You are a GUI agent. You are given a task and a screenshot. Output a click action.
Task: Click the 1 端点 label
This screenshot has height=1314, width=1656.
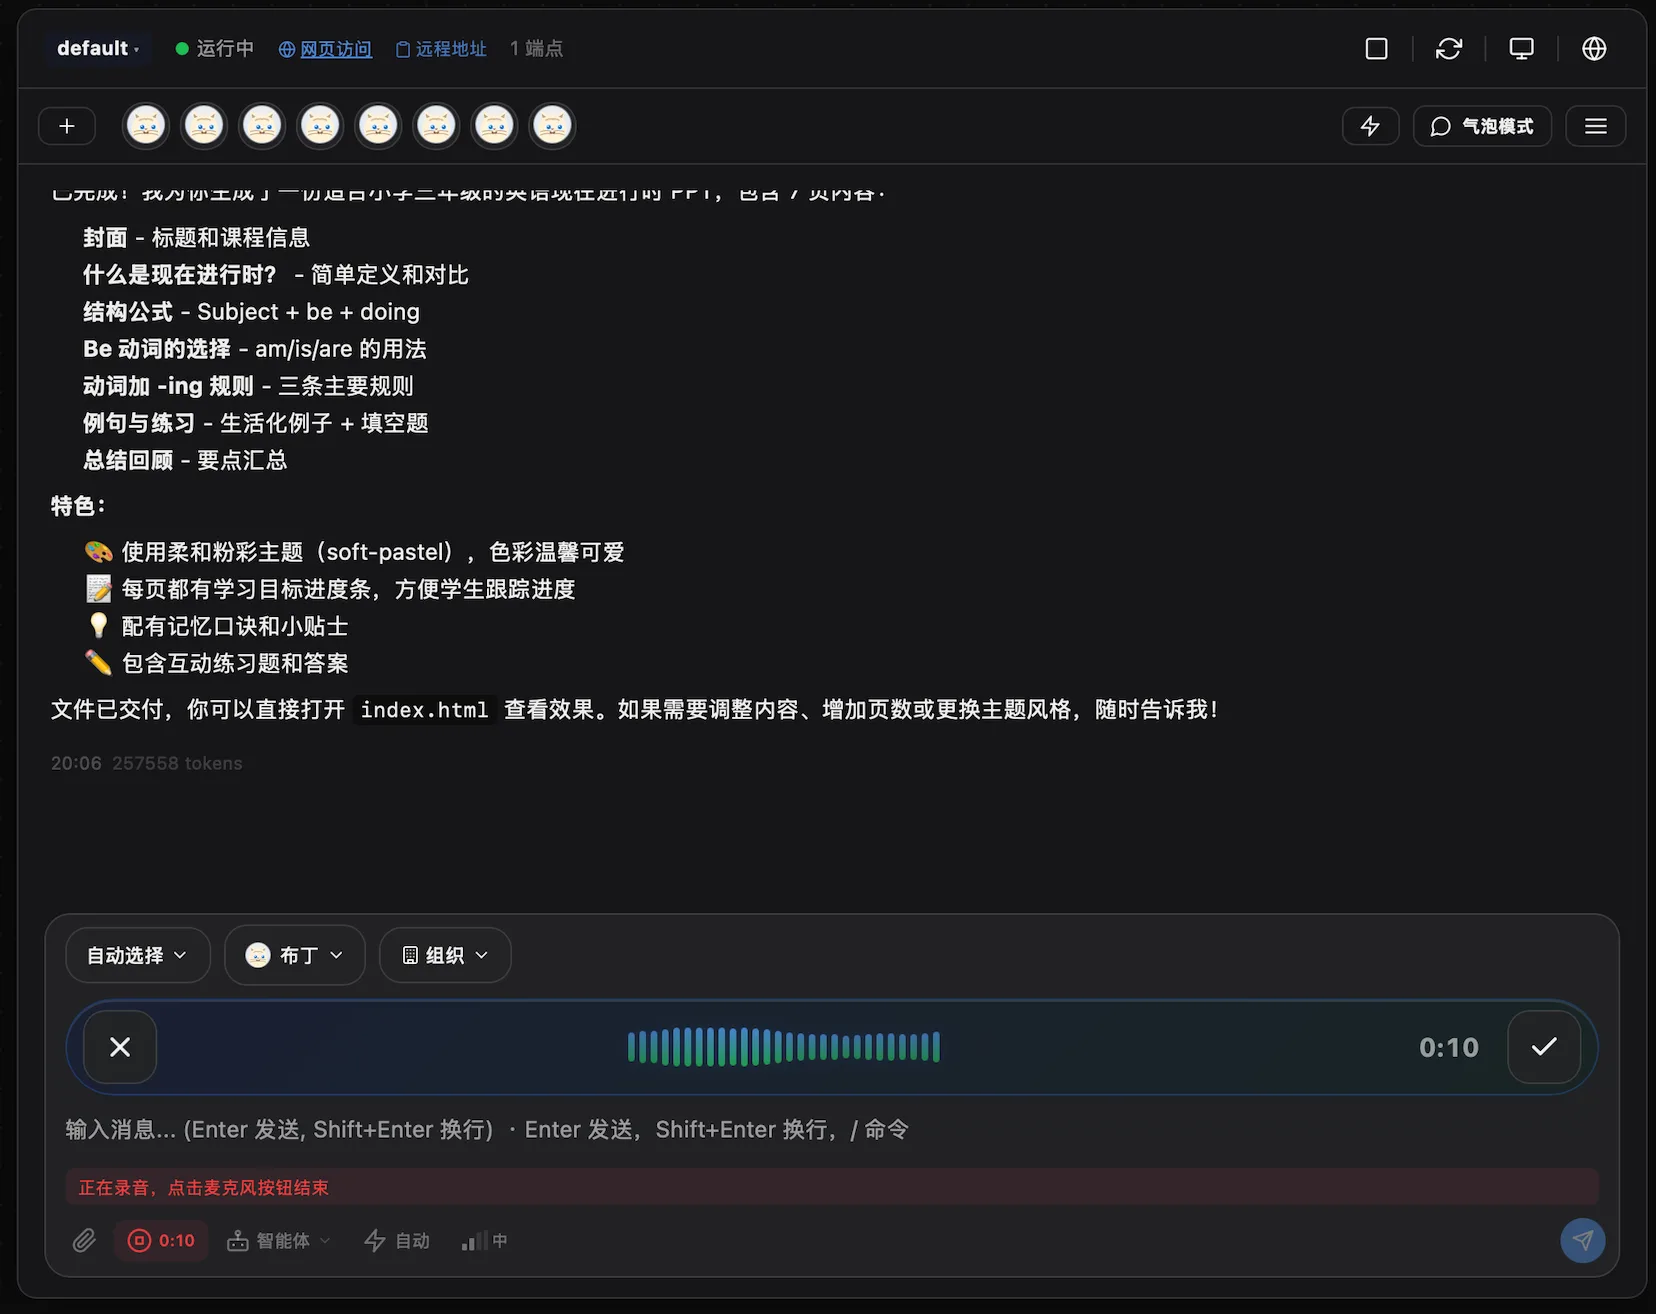[536, 49]
